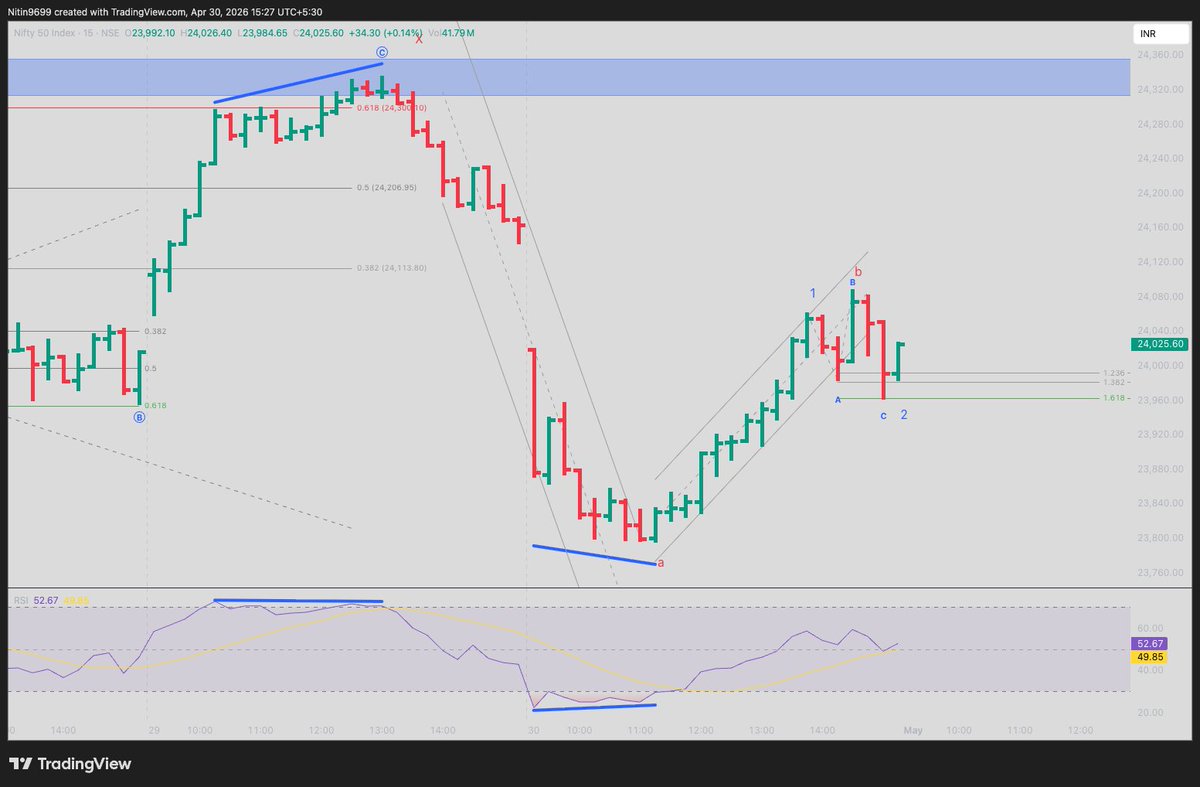The width and height of the screenshot is (1200, 787).
Task: Click the 24,120.00 price scale label
Action: coord(1159,262)
